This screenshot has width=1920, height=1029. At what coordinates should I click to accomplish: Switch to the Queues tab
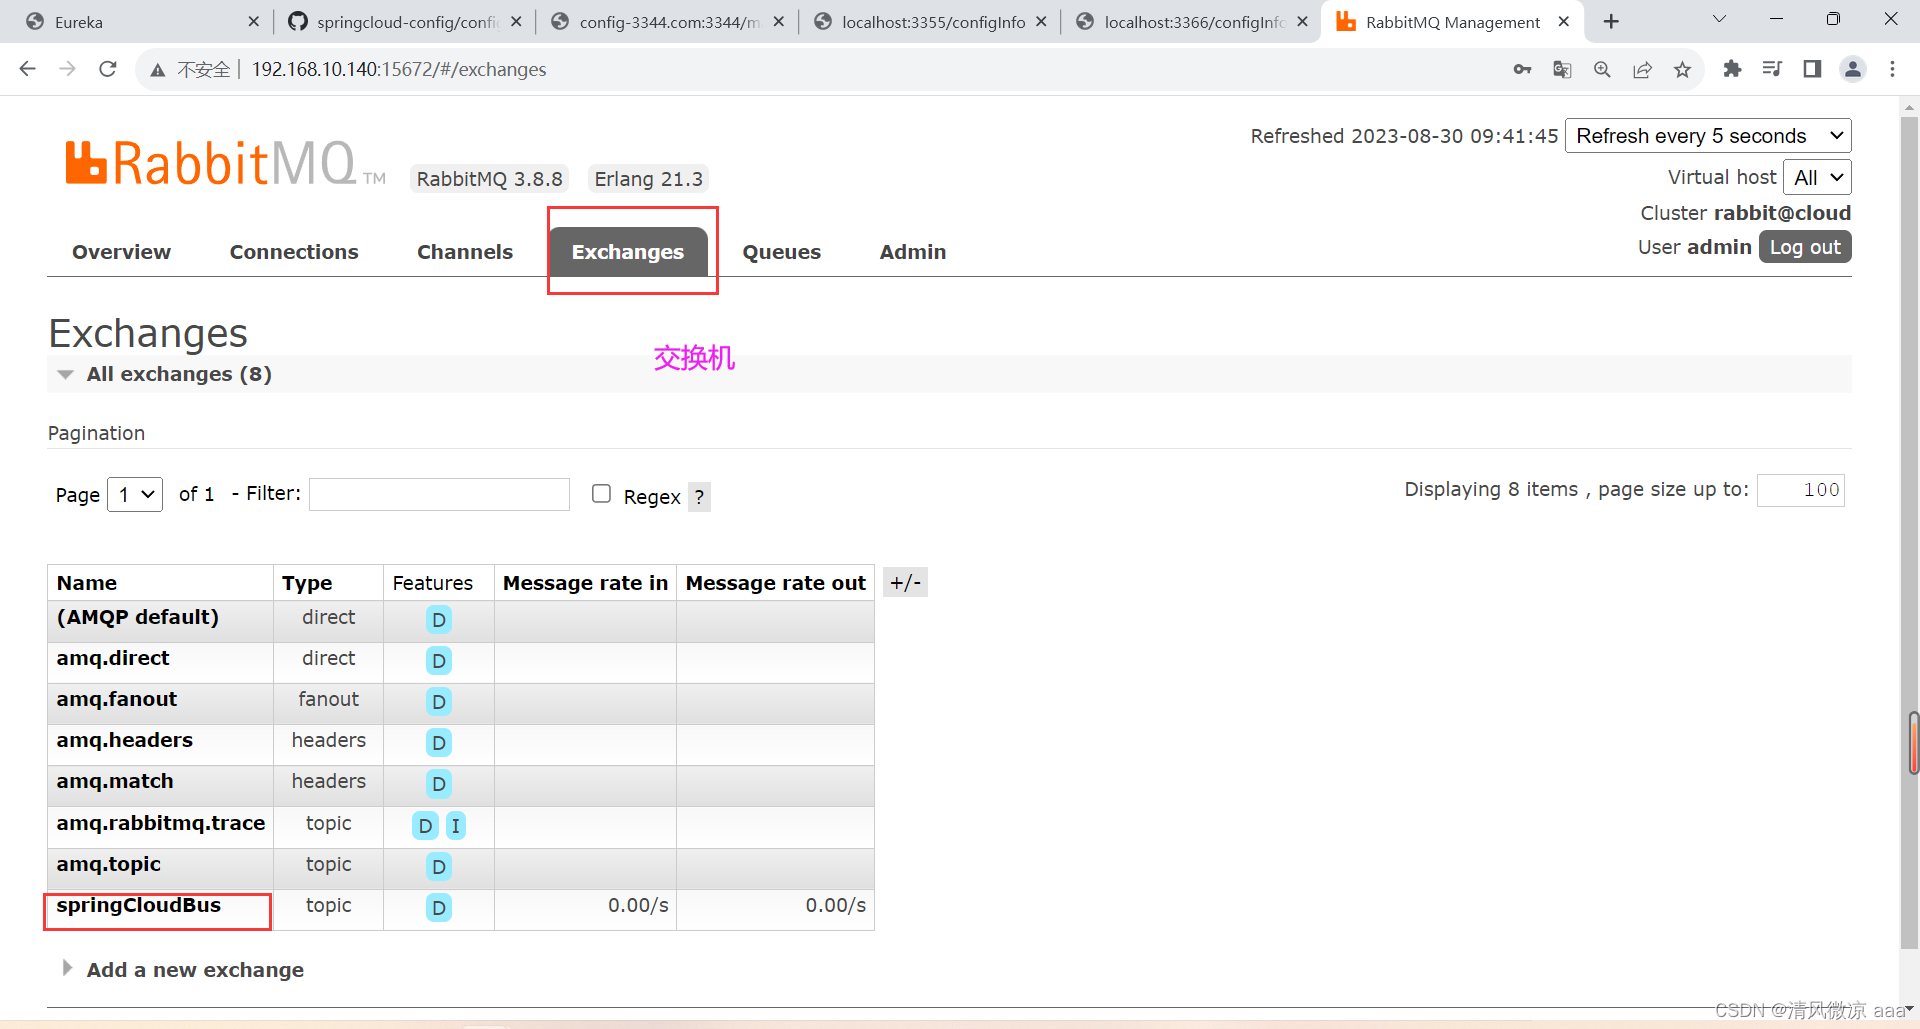click(781, 252)
